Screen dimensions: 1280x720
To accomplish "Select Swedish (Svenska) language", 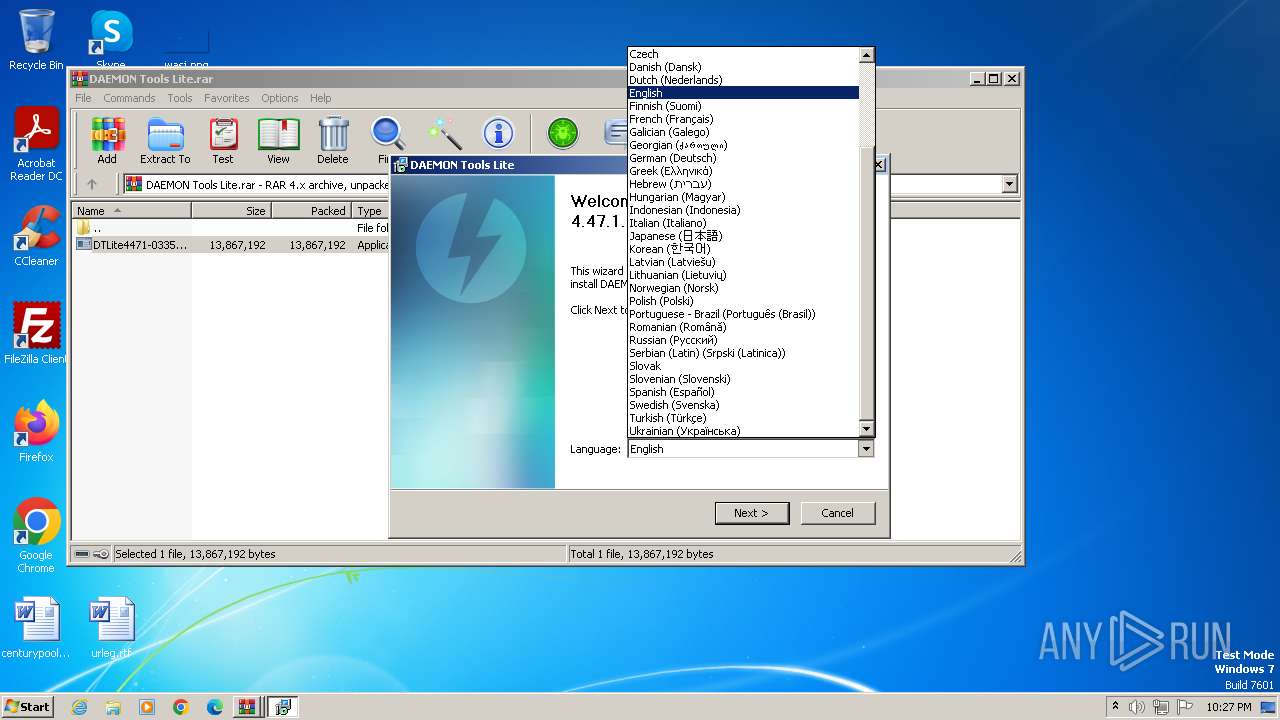I will [x=743, y=405].
